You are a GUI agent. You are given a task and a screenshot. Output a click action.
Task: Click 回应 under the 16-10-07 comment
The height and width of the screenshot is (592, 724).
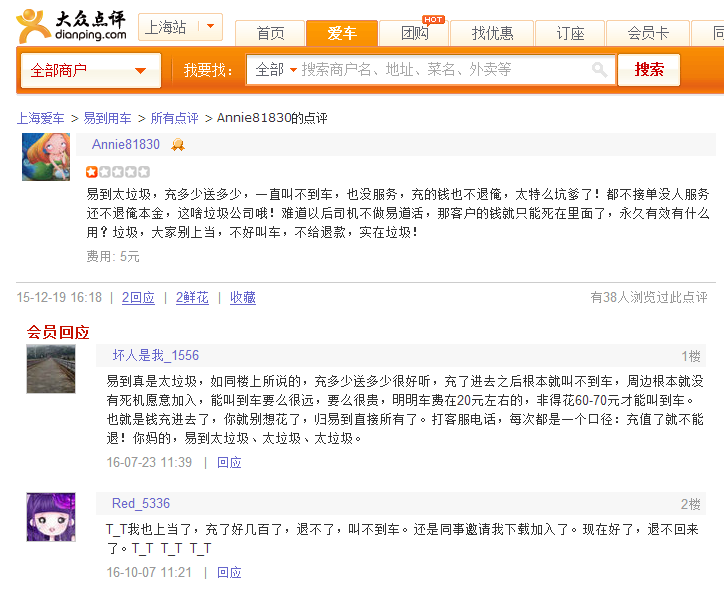tap(229, 573)
